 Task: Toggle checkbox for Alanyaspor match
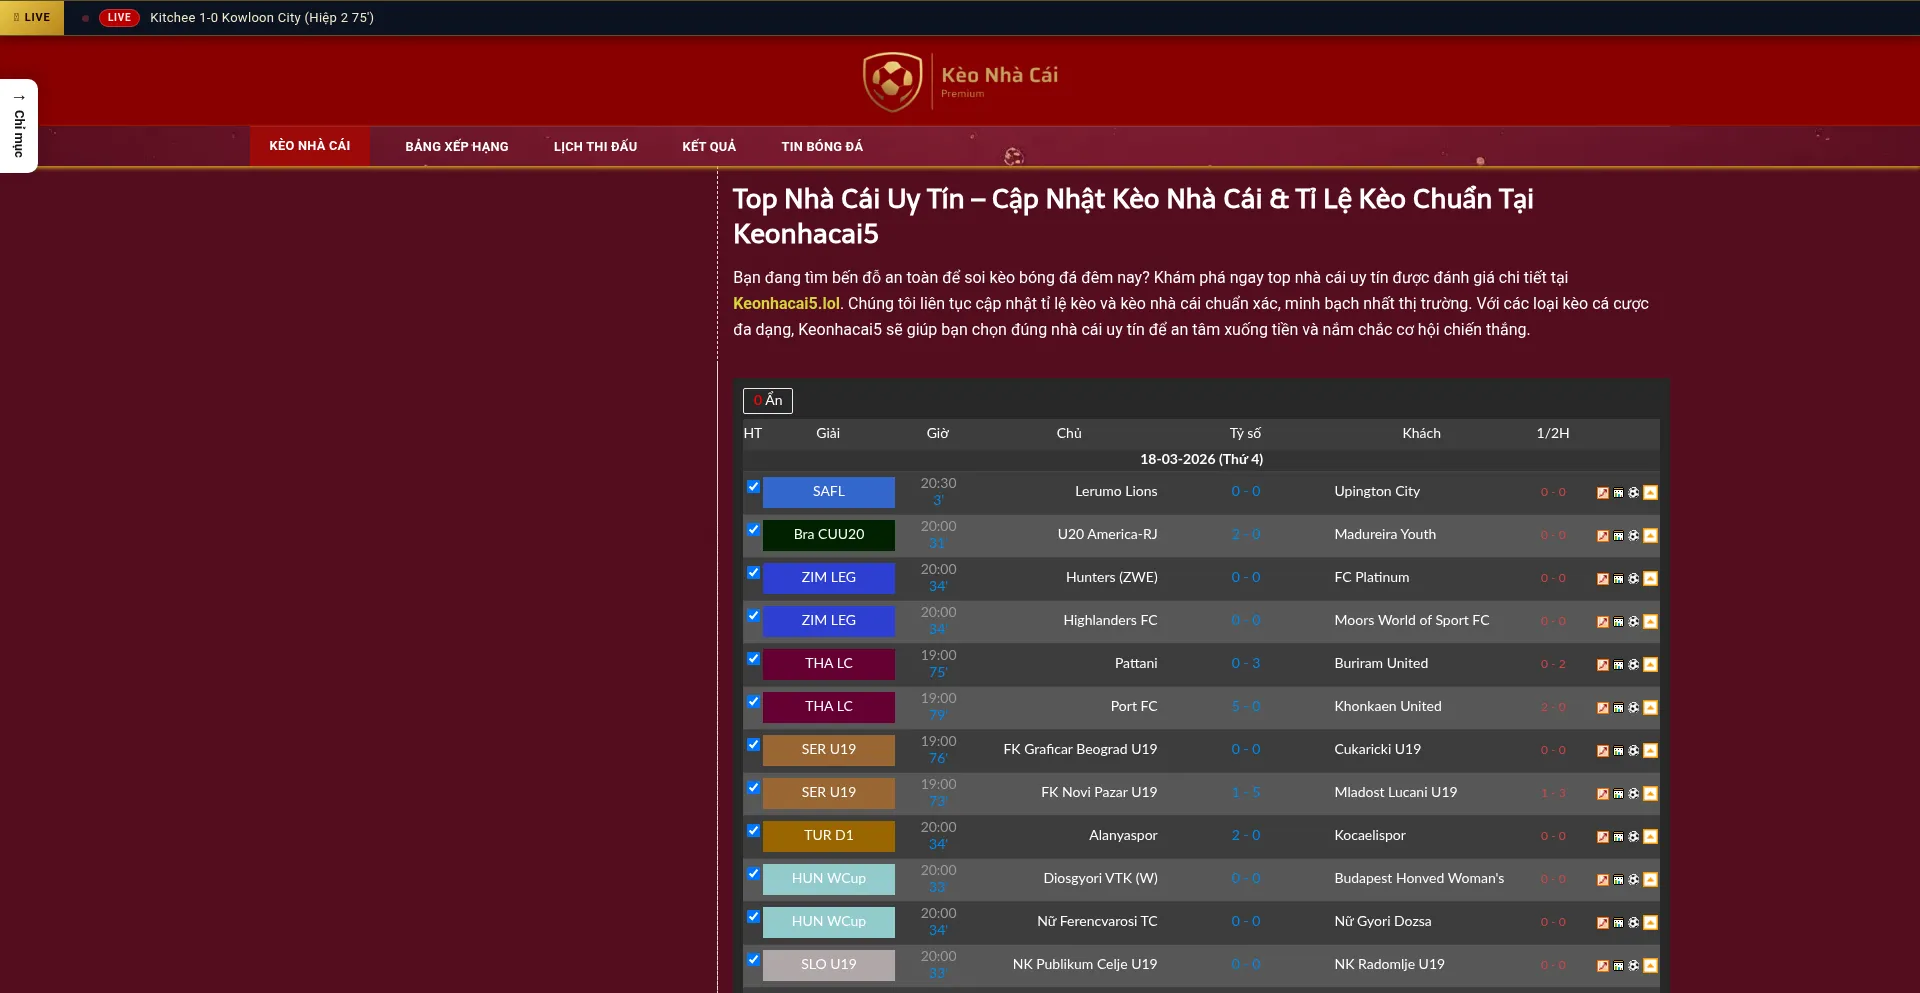coord(753,831)
